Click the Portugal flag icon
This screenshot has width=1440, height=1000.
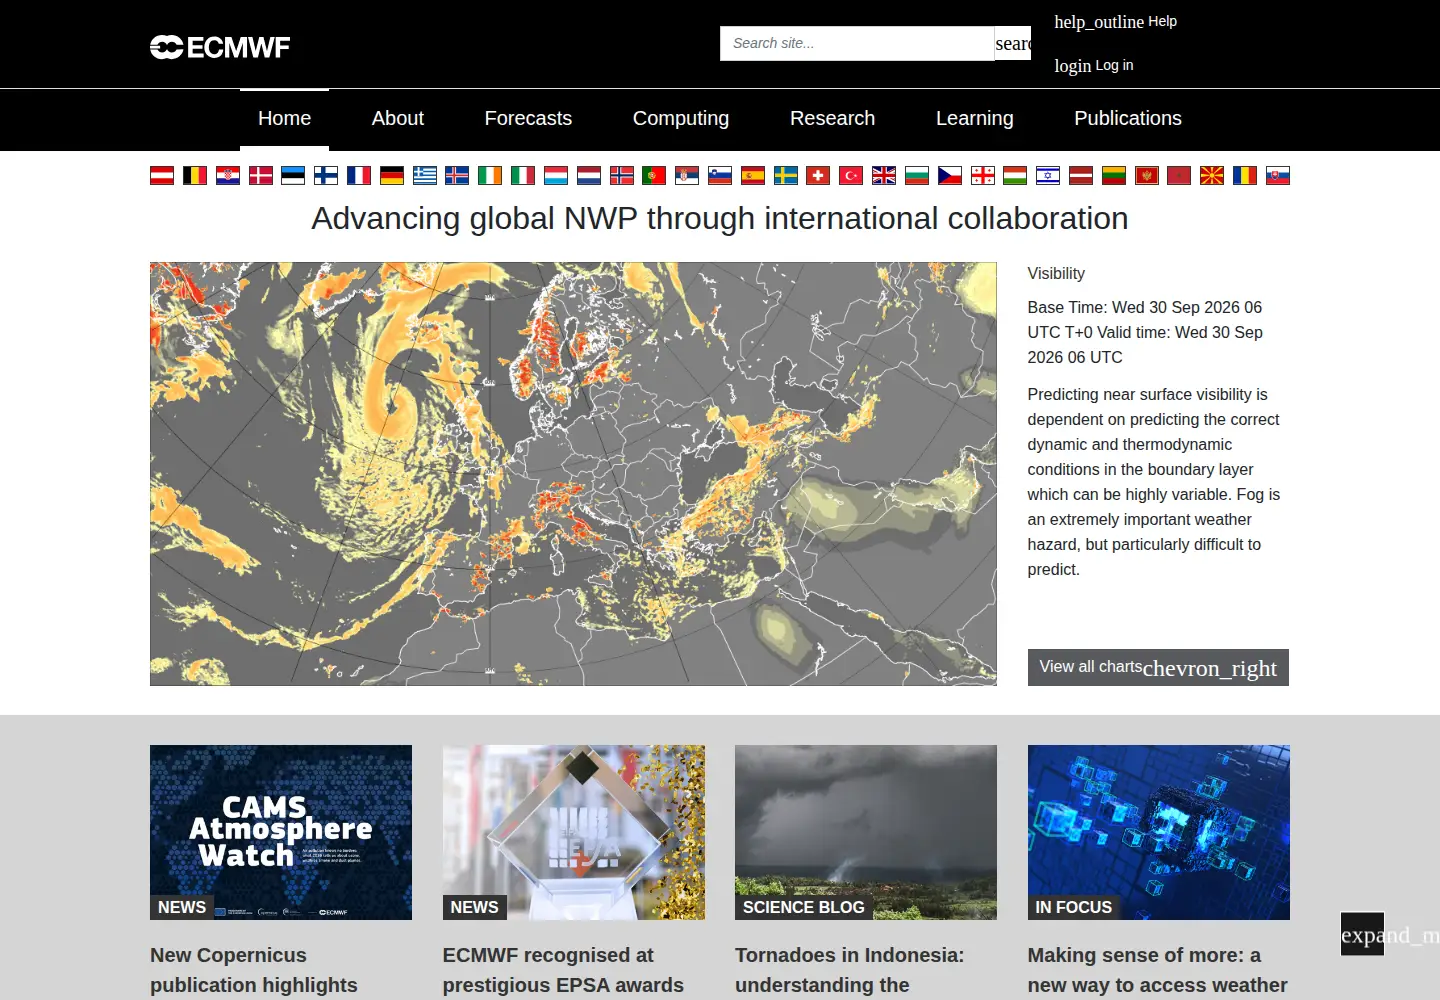pyautogui.click(x=654, y=176)
